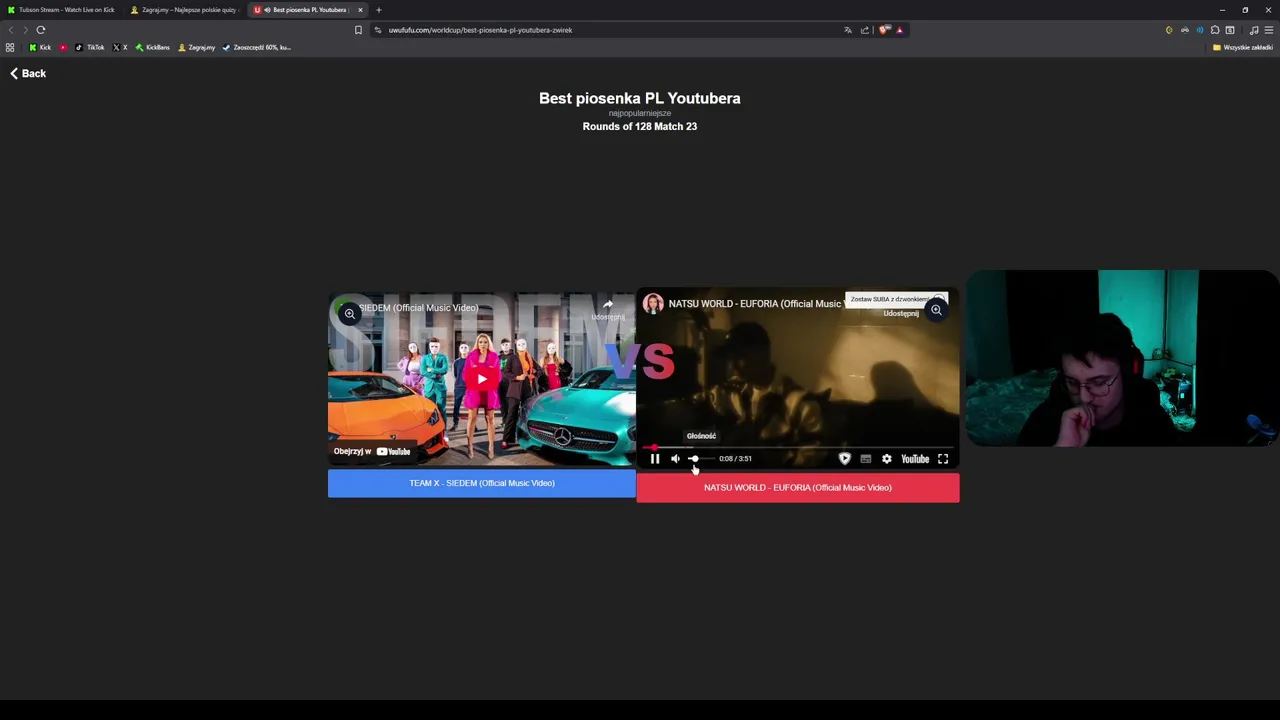This screenshot has height=720, width=1280.
Task: Vote for TEAM X - SIEDEM blue button
Action: [x=481, y=483]
